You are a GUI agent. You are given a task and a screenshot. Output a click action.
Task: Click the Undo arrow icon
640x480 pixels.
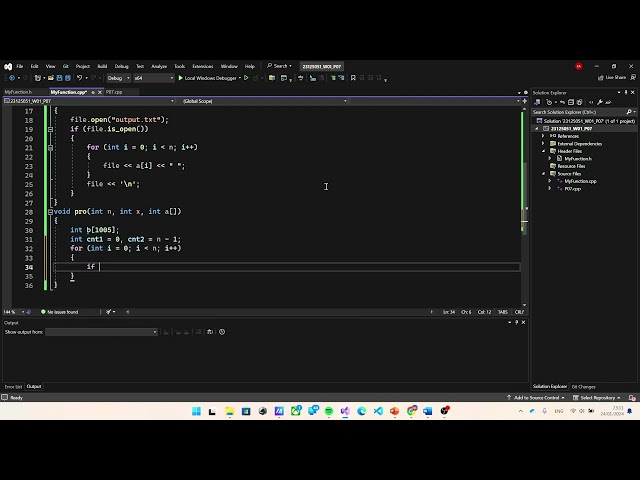[79, 78]
